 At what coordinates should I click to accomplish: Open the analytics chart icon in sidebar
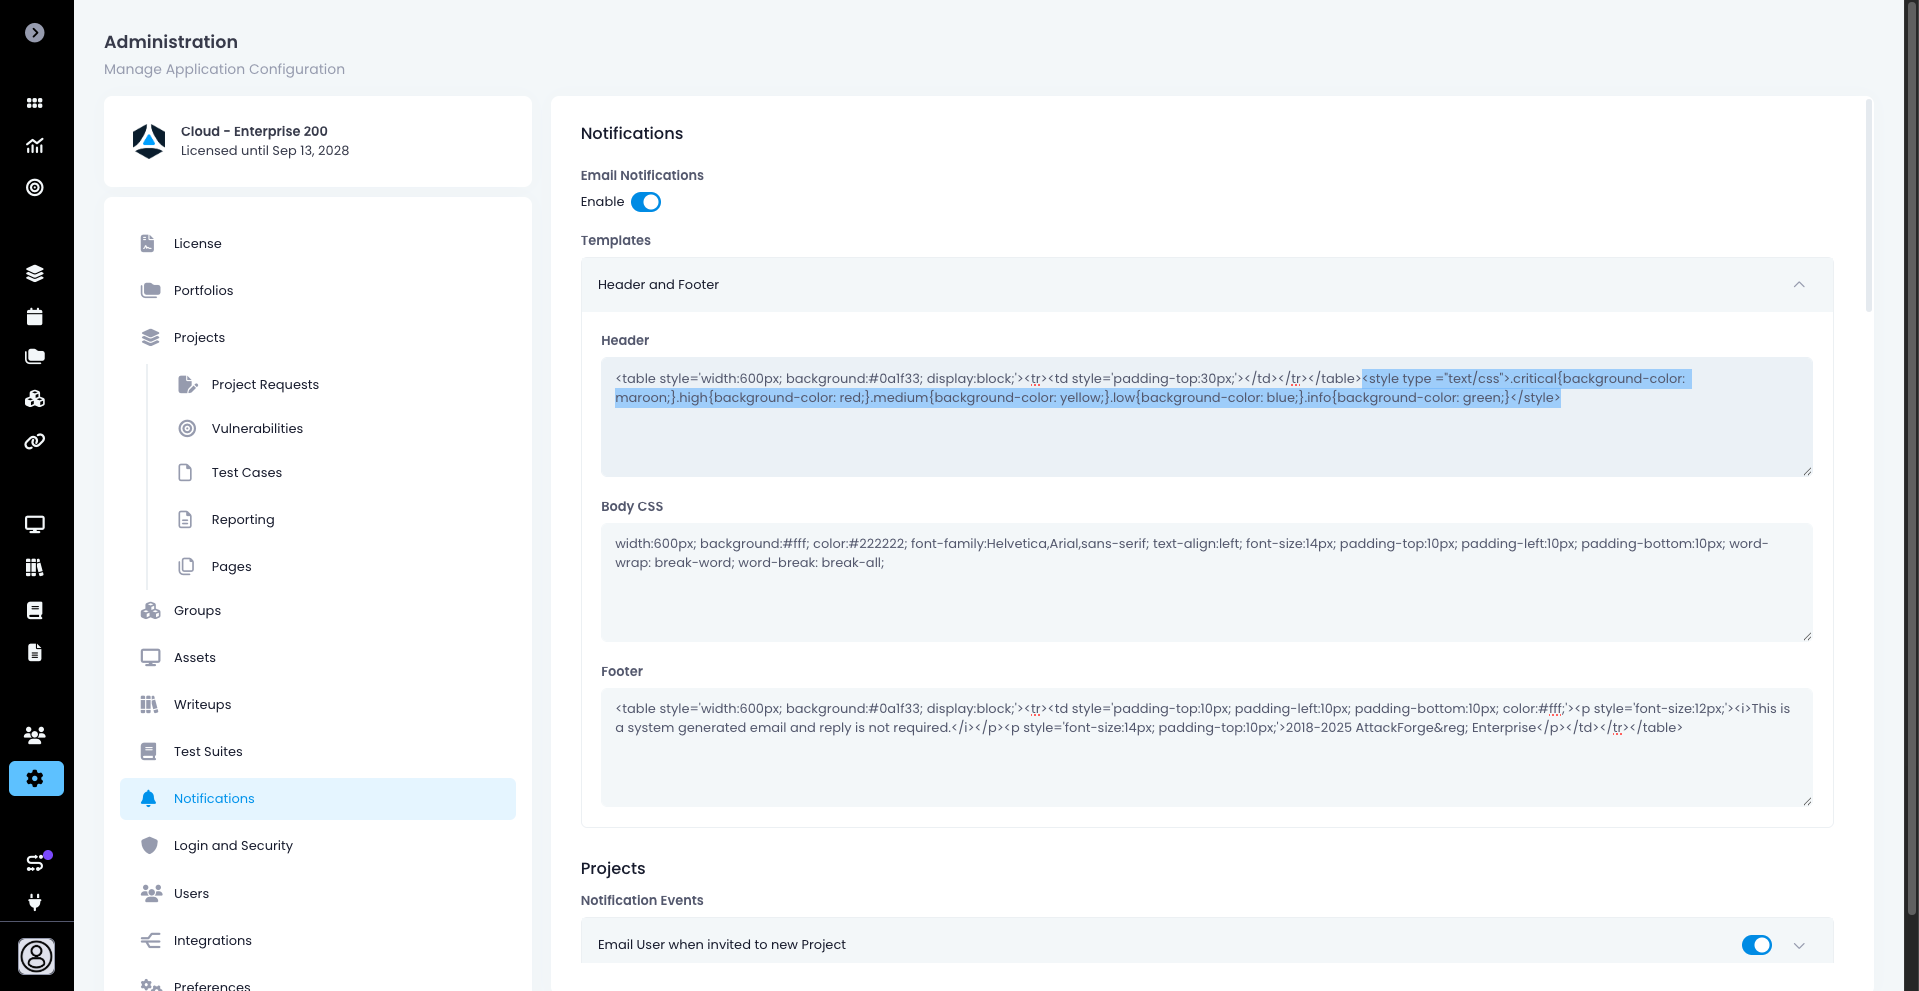click(x=35, y=146)
